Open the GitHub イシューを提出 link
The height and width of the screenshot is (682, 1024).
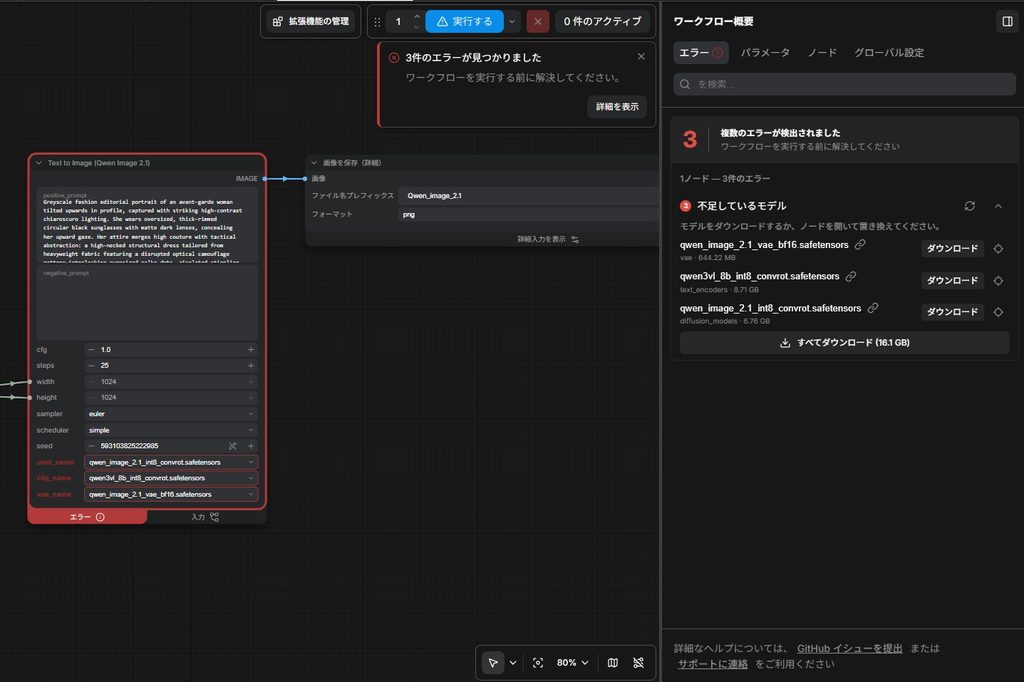(849, 648)
